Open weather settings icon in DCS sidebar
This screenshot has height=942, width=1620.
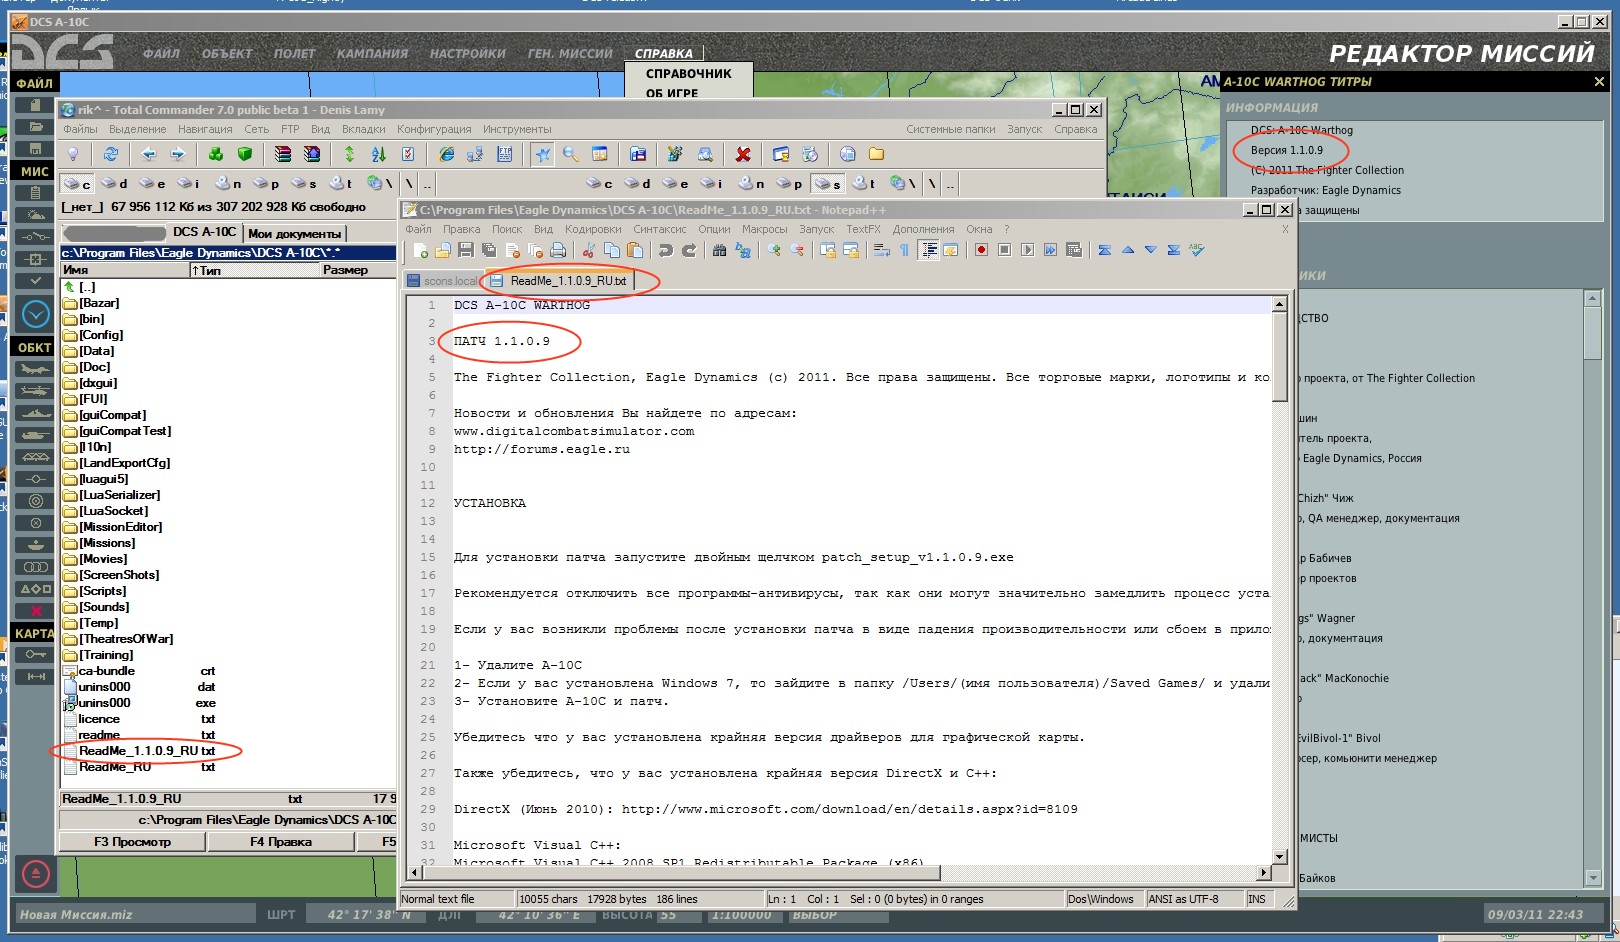35,215
